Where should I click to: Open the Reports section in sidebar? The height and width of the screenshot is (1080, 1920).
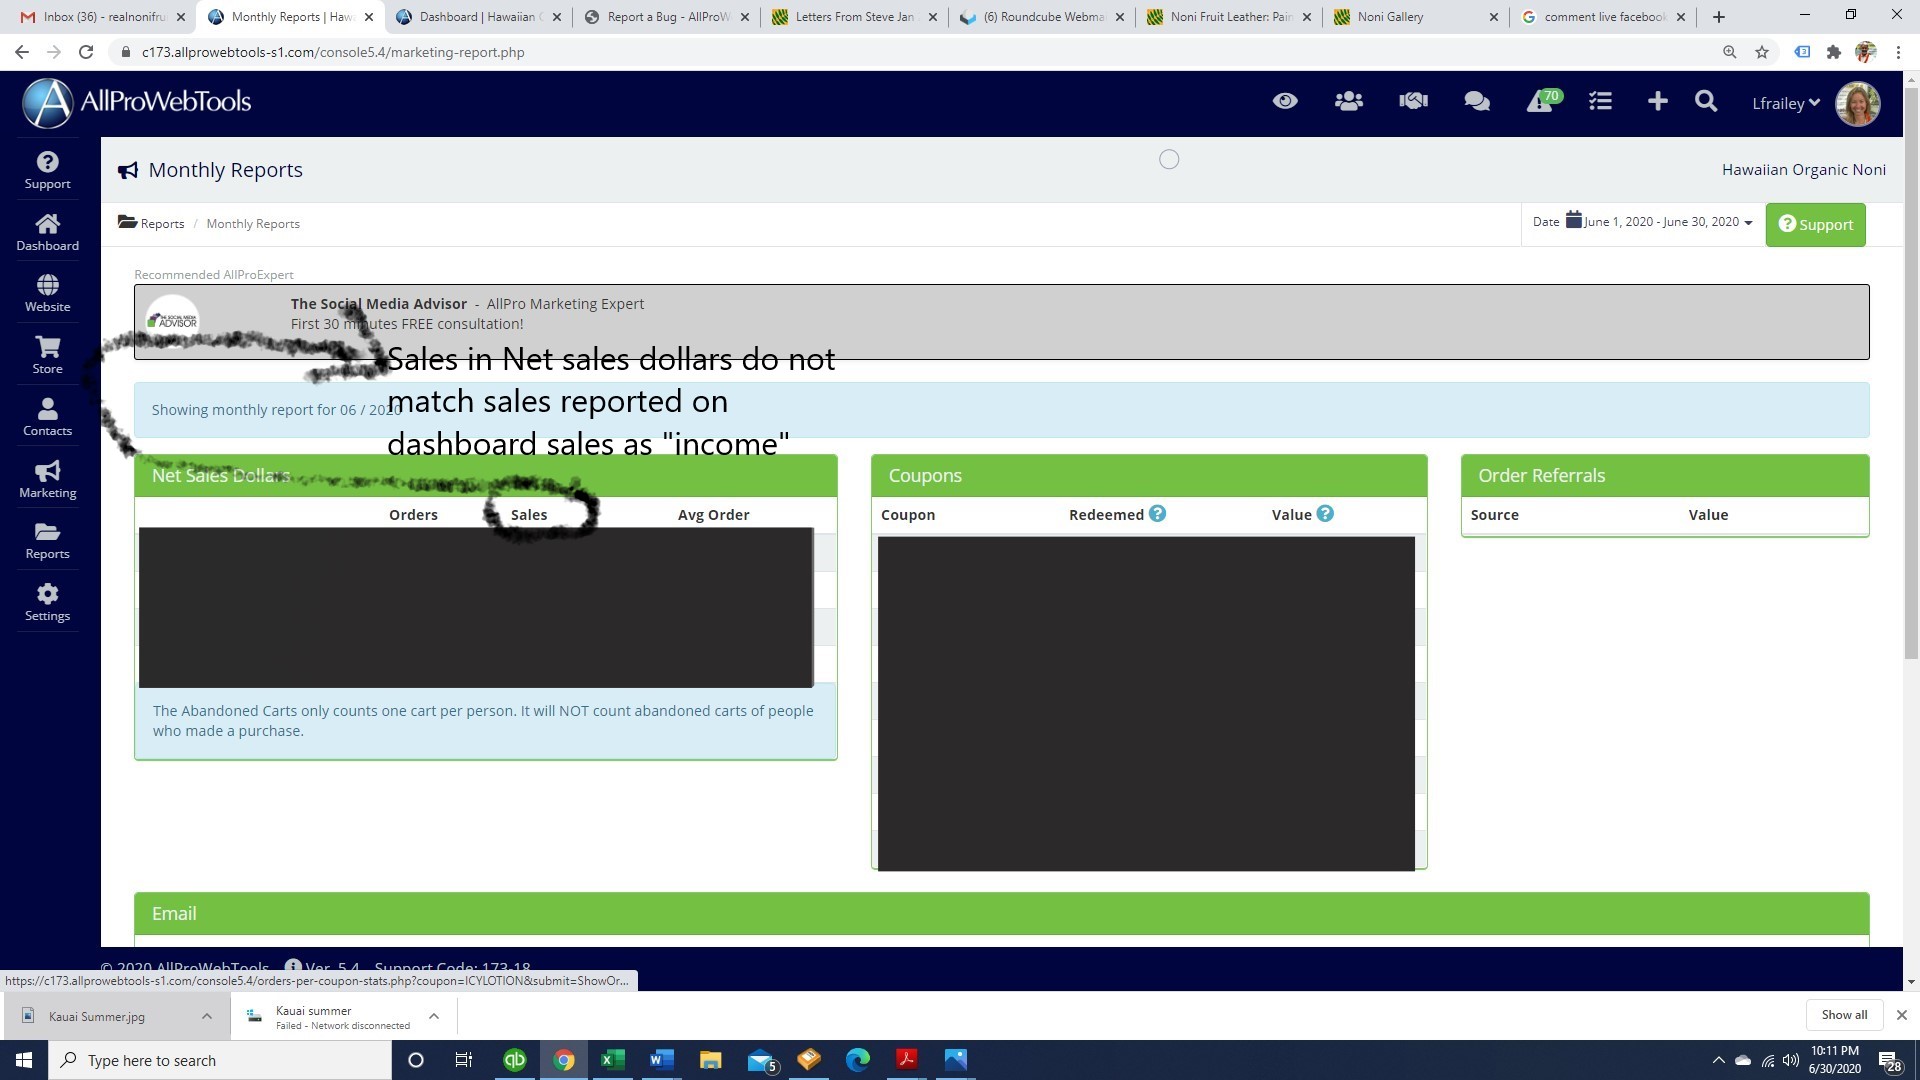pos(47,541)
